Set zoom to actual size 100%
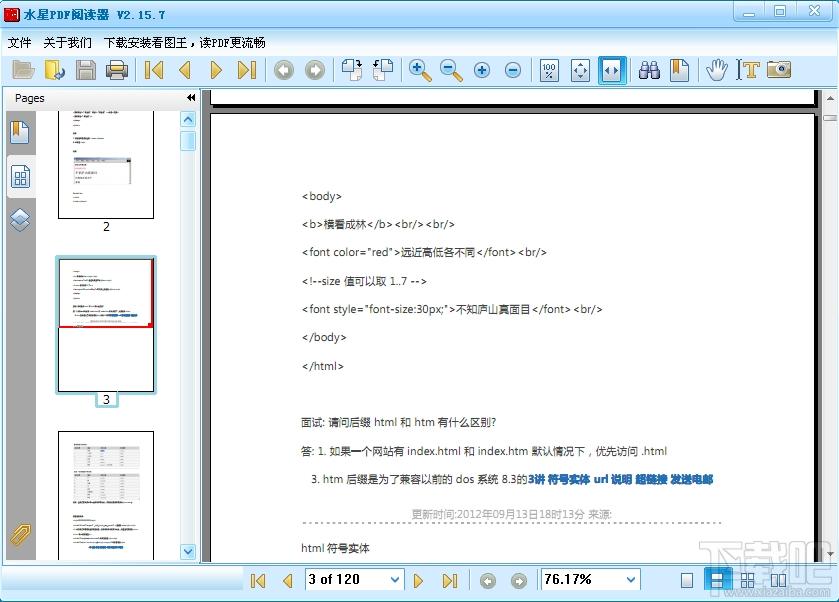The height and width of the screenshot is (602, 839). [550, 70]
